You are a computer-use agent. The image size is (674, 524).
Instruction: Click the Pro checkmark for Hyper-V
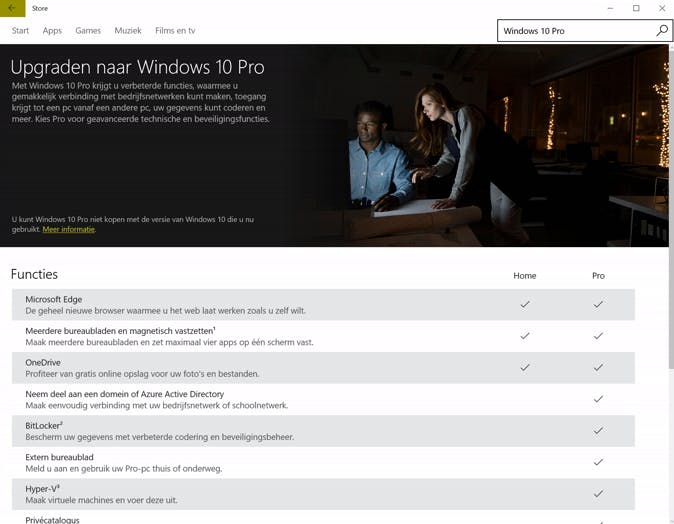(x=598, y=494)
